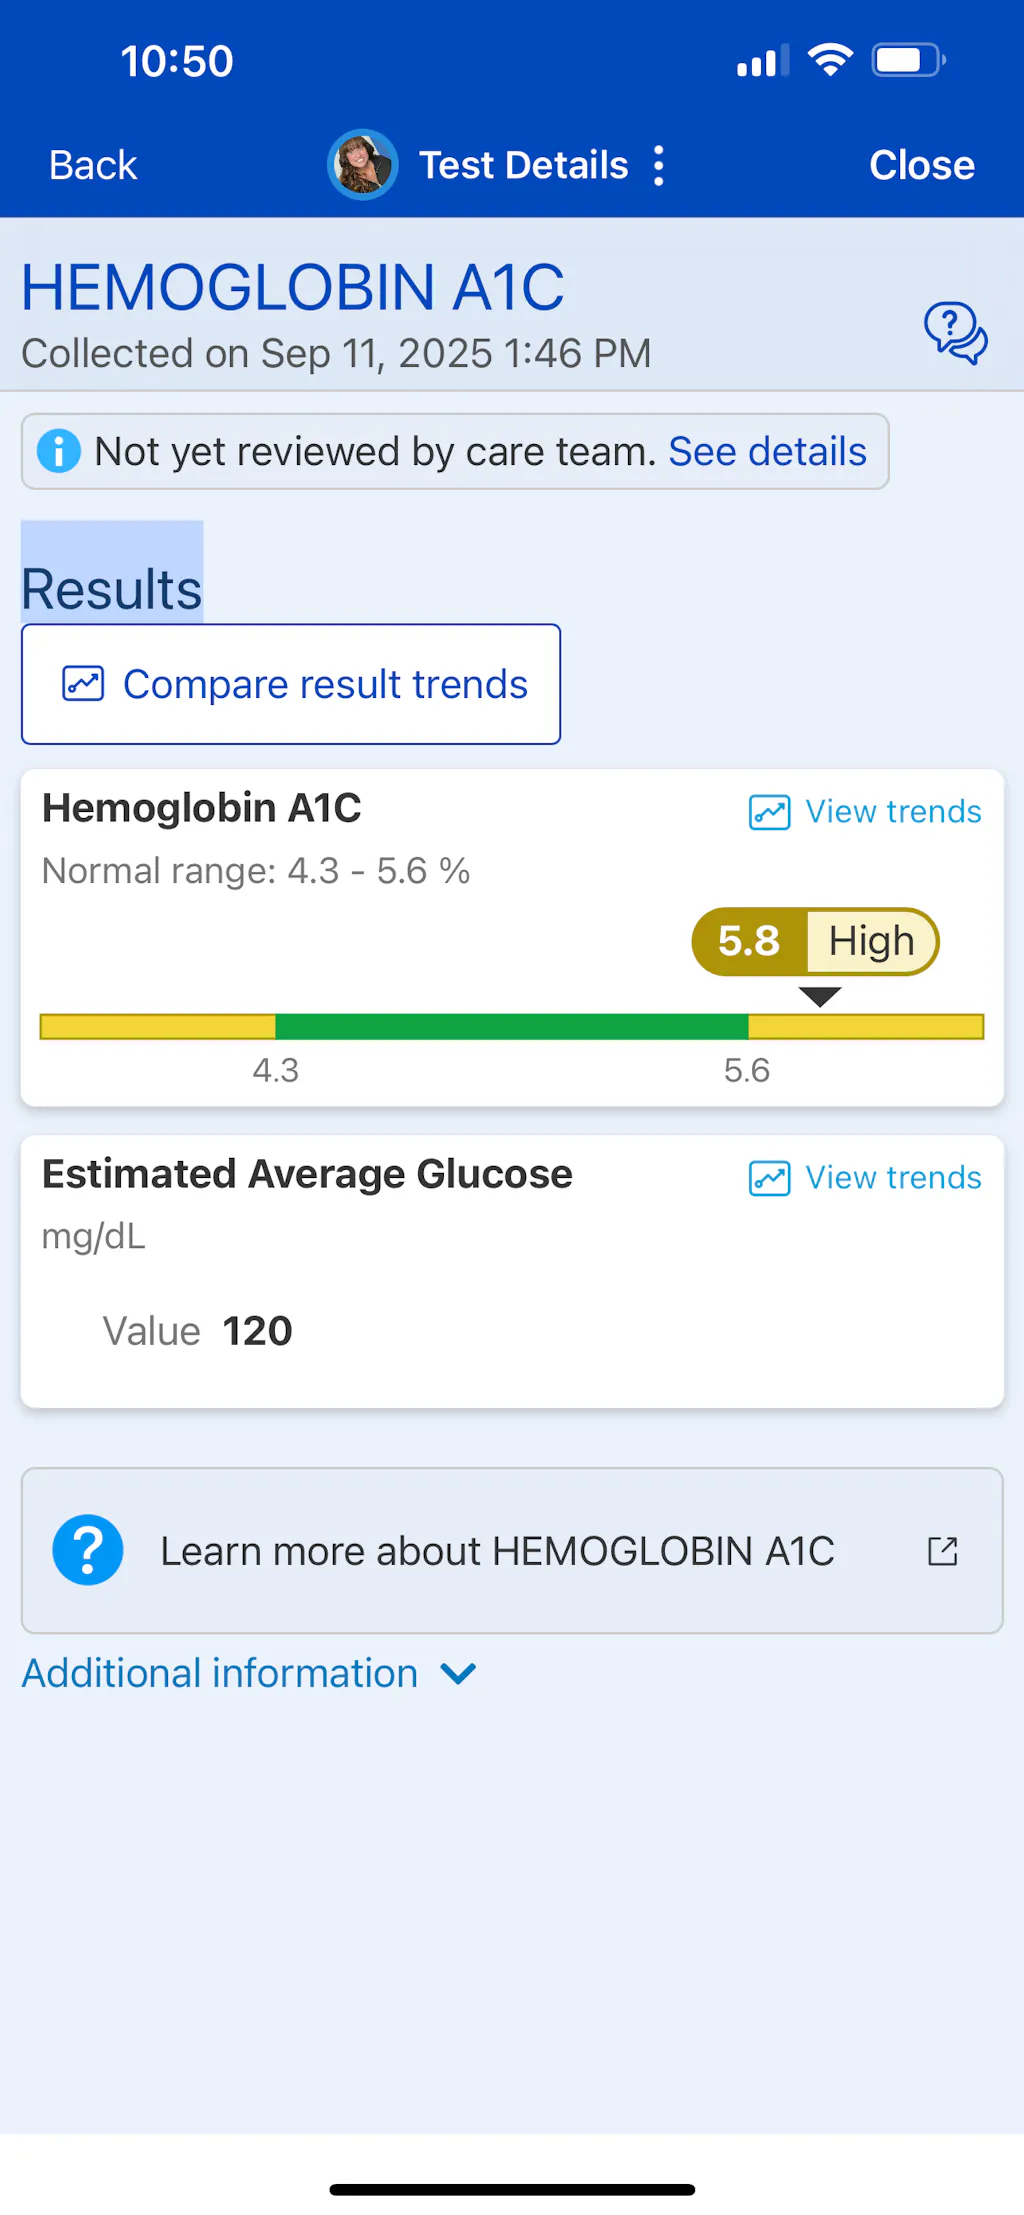1024x2215 pixels.
Task: Tap the blue question mark circle icon
Action: coord(88,1550)
